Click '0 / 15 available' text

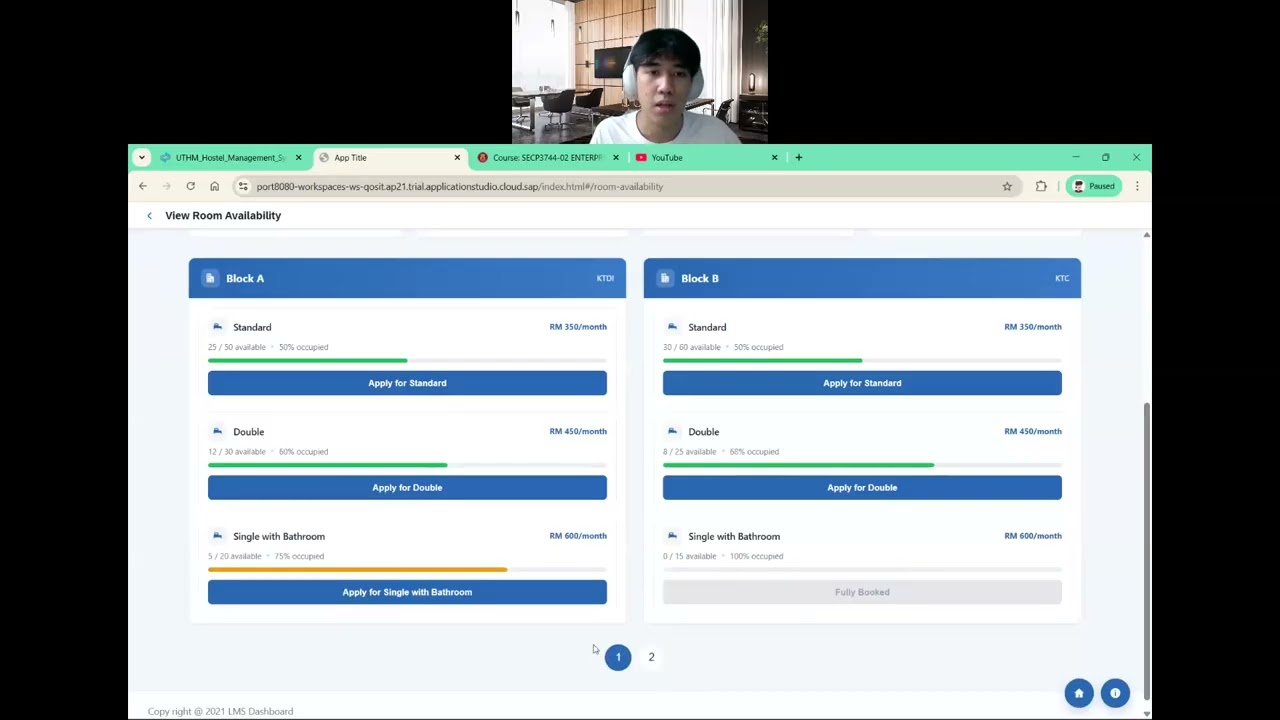[x=689, y=556]
